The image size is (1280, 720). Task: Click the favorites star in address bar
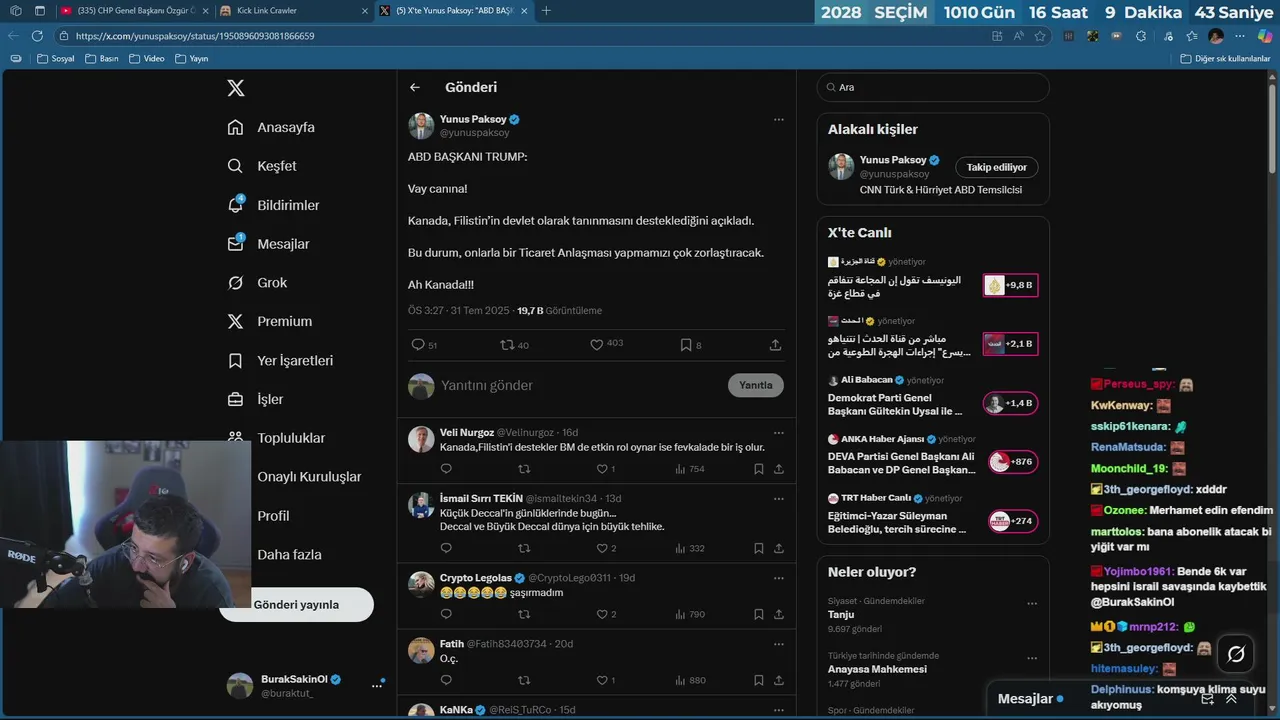pyautogui.click(x=1040, y=36)
